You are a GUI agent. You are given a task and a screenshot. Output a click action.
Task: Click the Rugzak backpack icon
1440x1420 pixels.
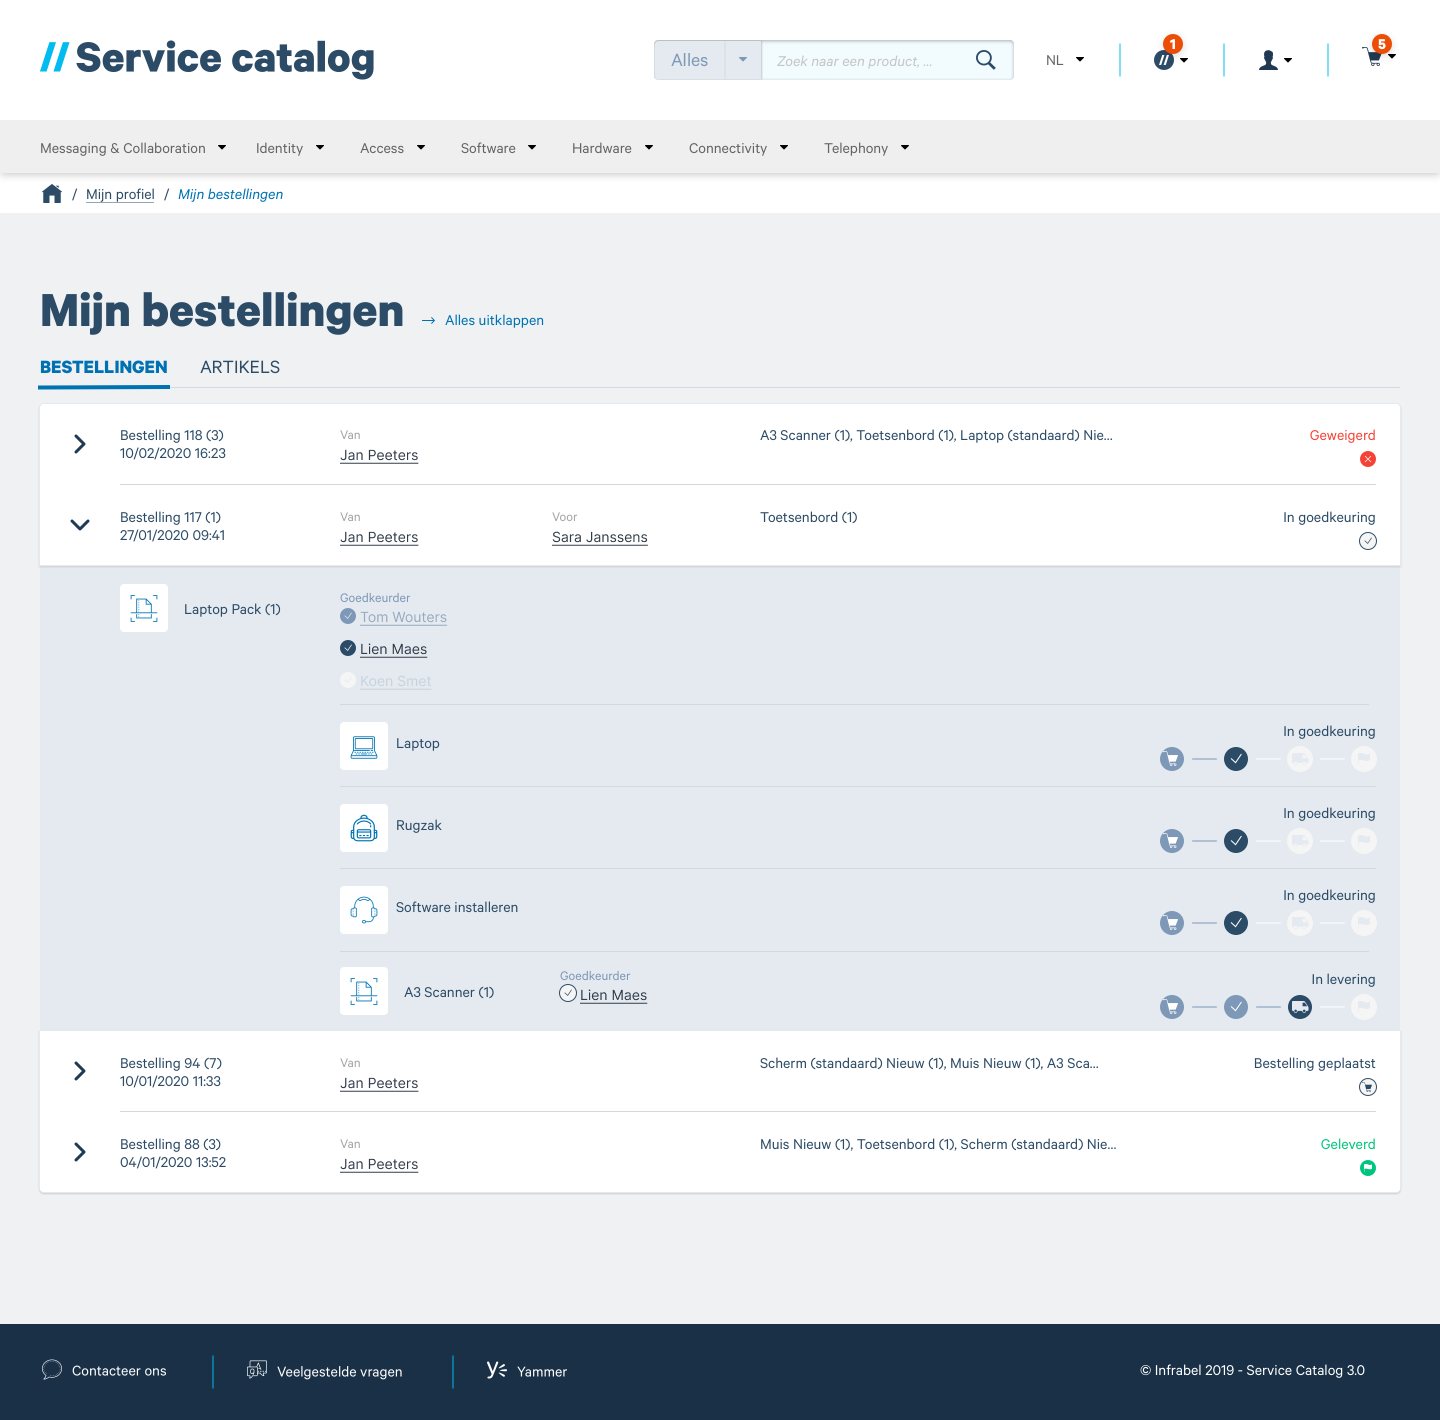tap(364, 828)
